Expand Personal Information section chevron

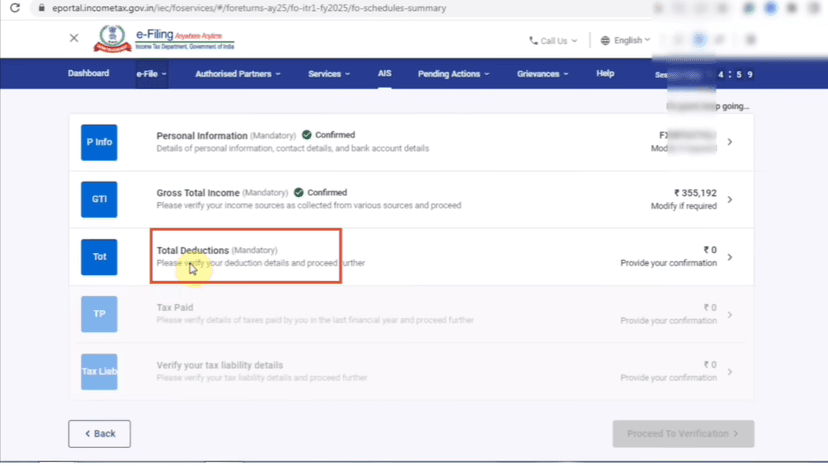click(x=730, y=142)
